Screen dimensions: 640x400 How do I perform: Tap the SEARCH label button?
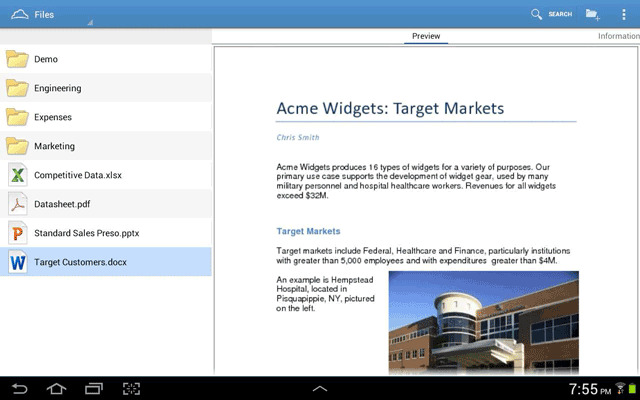click(x=560, y=14)
